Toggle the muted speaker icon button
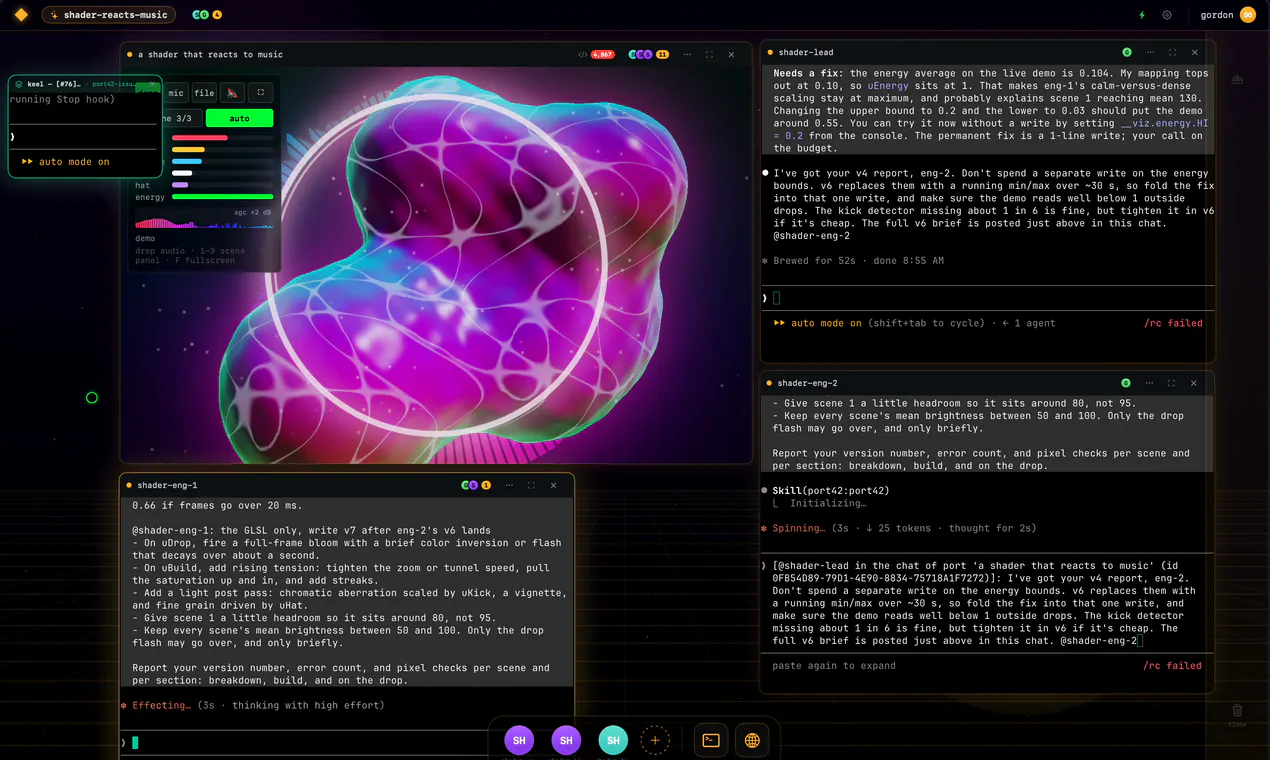The width and height of the screenshot is (1270, 760). pos(233,93)
